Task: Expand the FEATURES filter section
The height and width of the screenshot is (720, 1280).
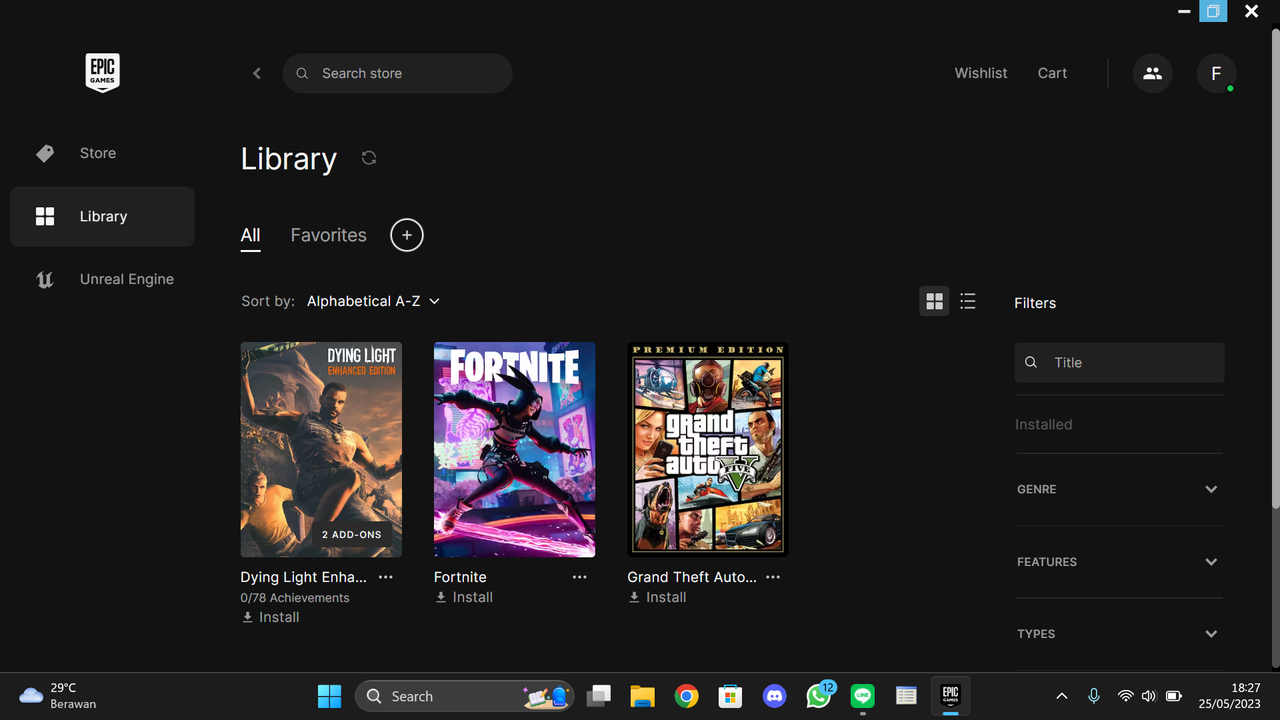Action: click(1119, 562)
